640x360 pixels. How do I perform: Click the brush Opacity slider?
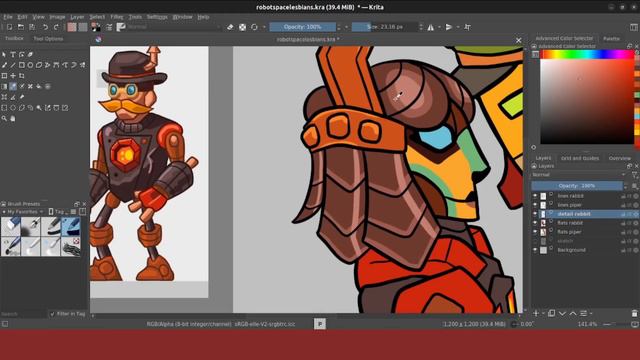click(x=302, y=27)
